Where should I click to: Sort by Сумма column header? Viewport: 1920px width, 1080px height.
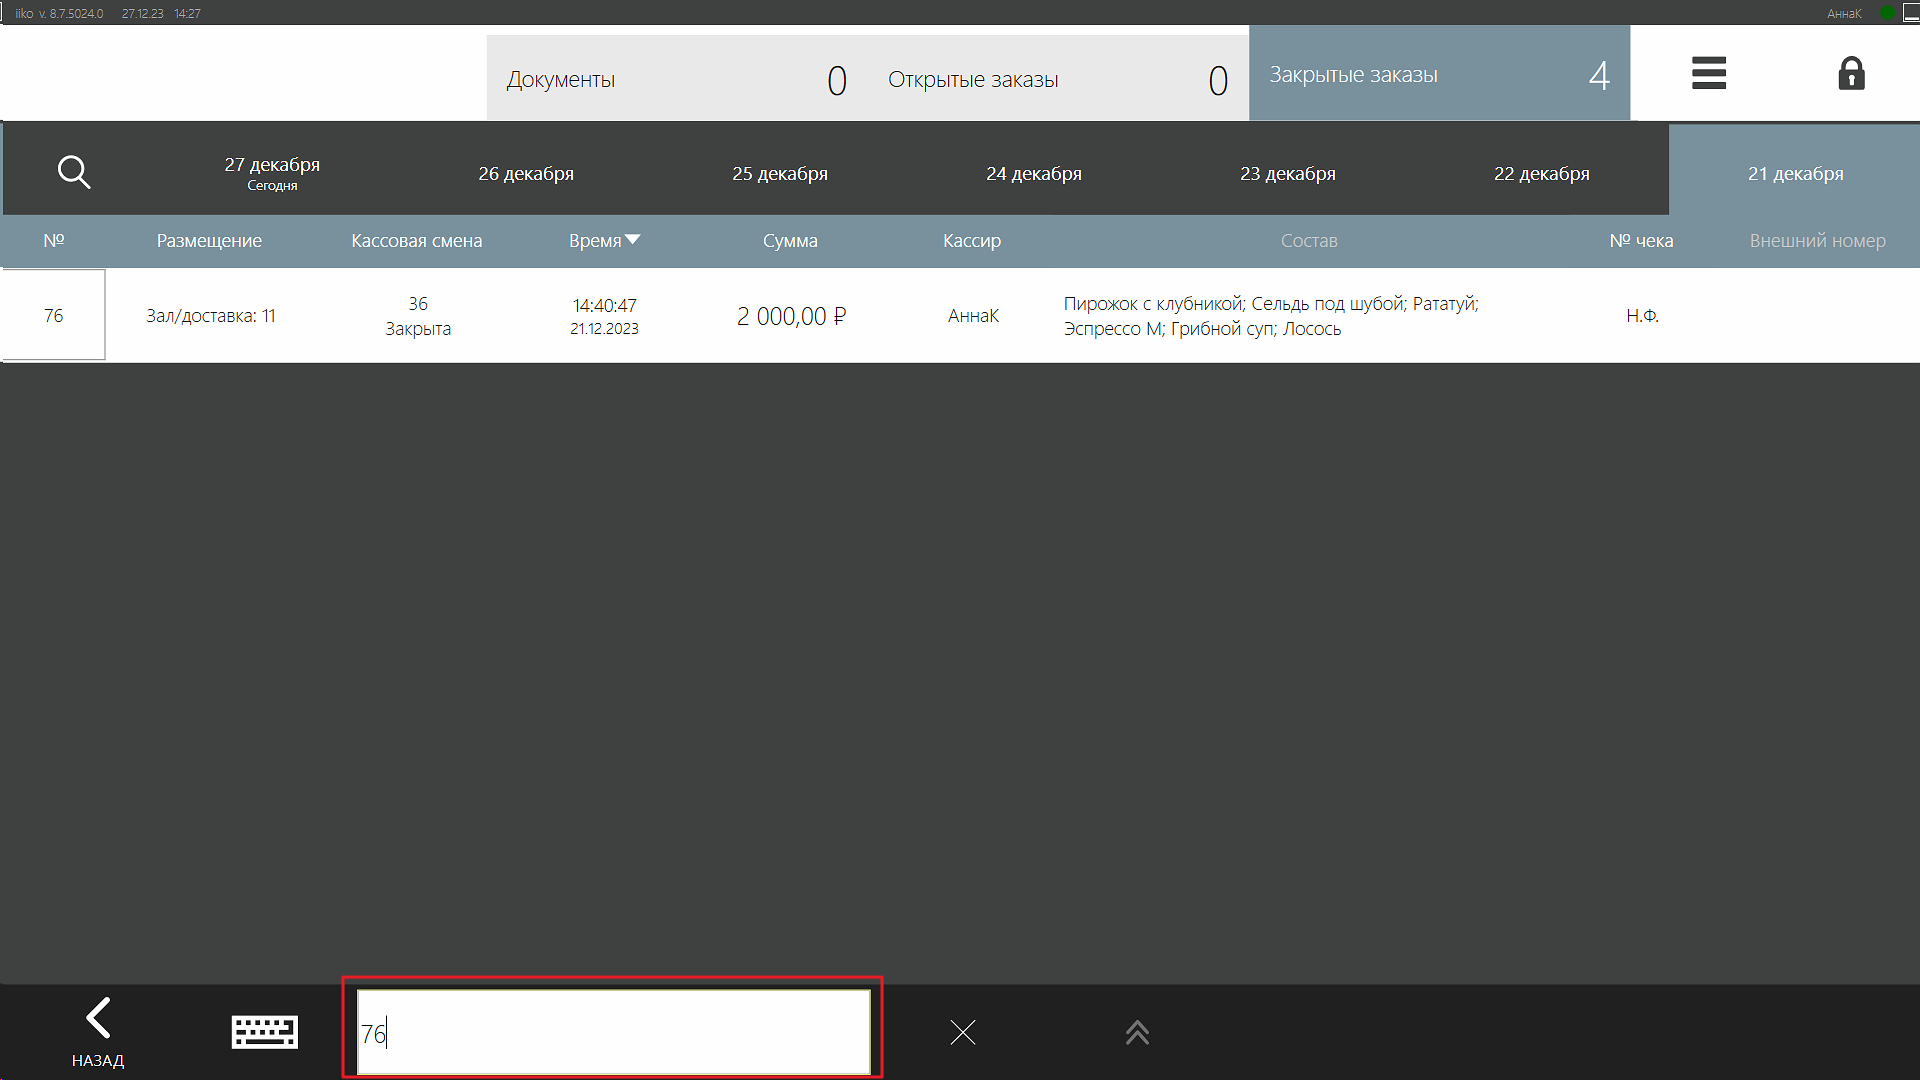point(790,240)
